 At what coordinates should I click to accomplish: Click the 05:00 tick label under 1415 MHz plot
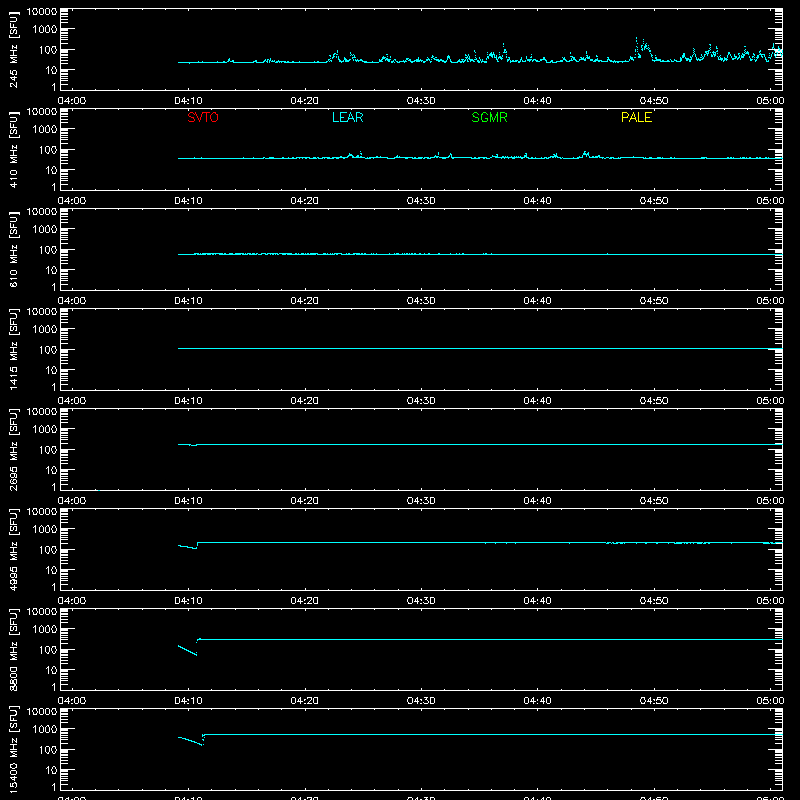770,401
